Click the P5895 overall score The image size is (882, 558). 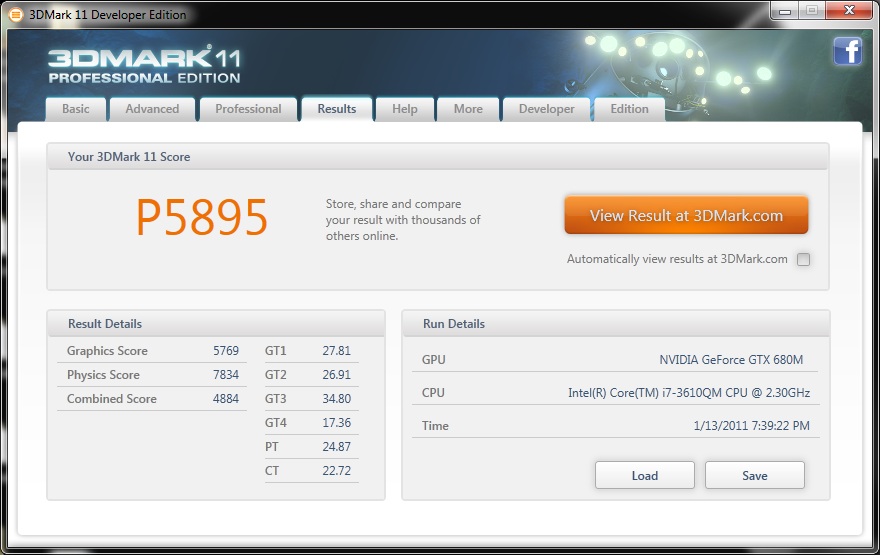pyautogui.click(x=201, y=218)
